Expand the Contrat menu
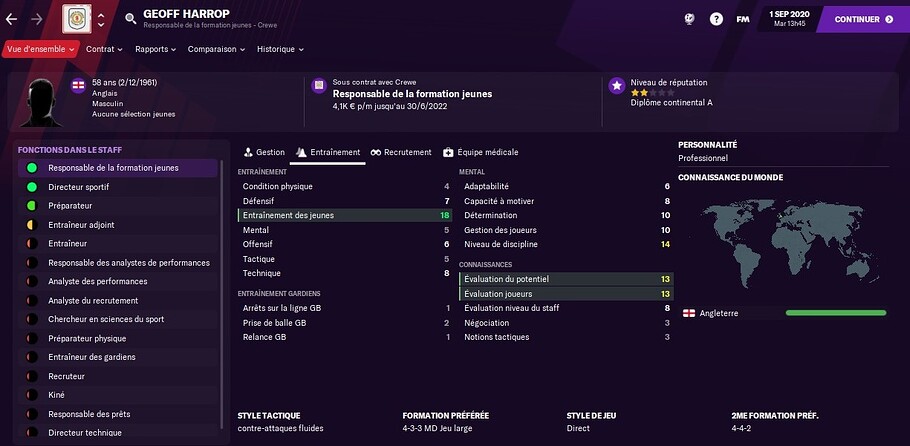The image size is (910, 446). 104,48
